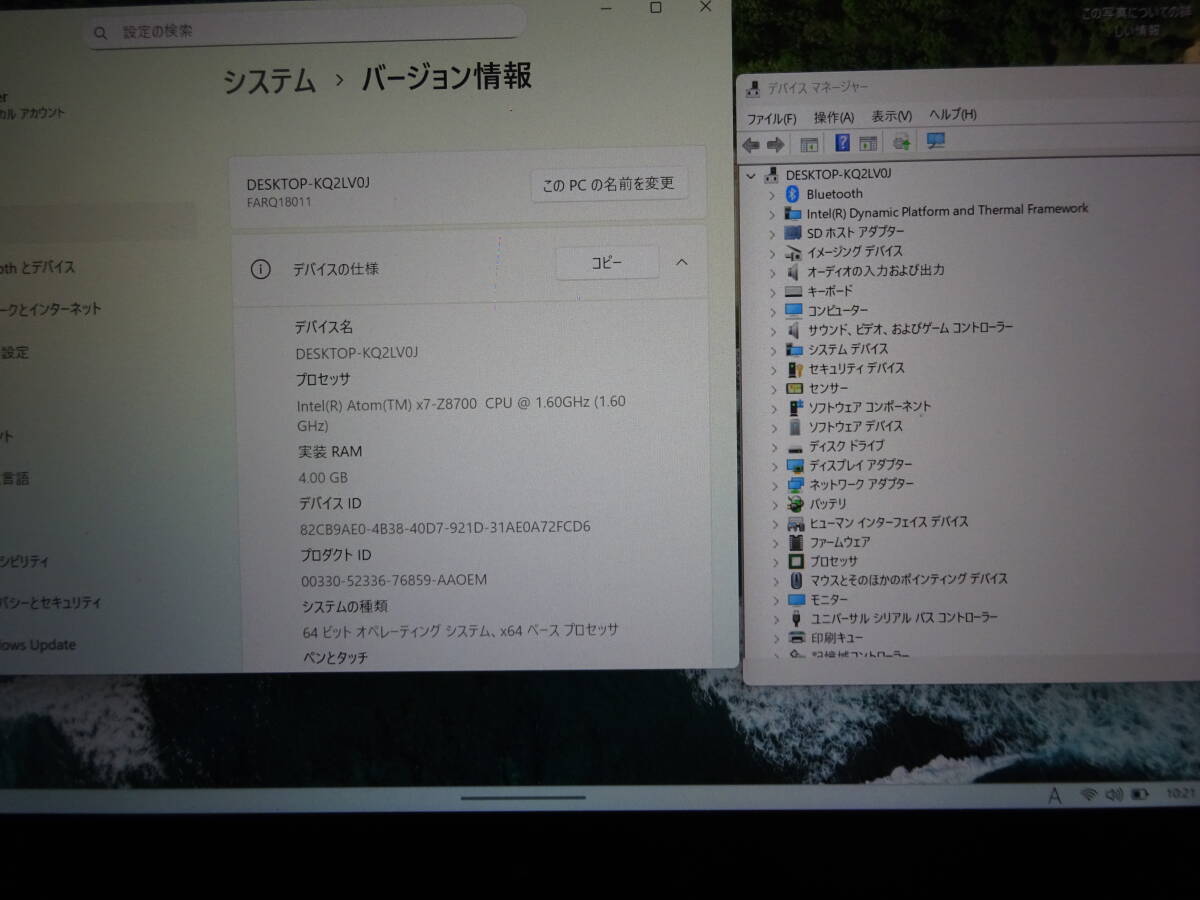Expand the コンピューター node
Screen dimensions: 1200x900
(x=772, y=311)
